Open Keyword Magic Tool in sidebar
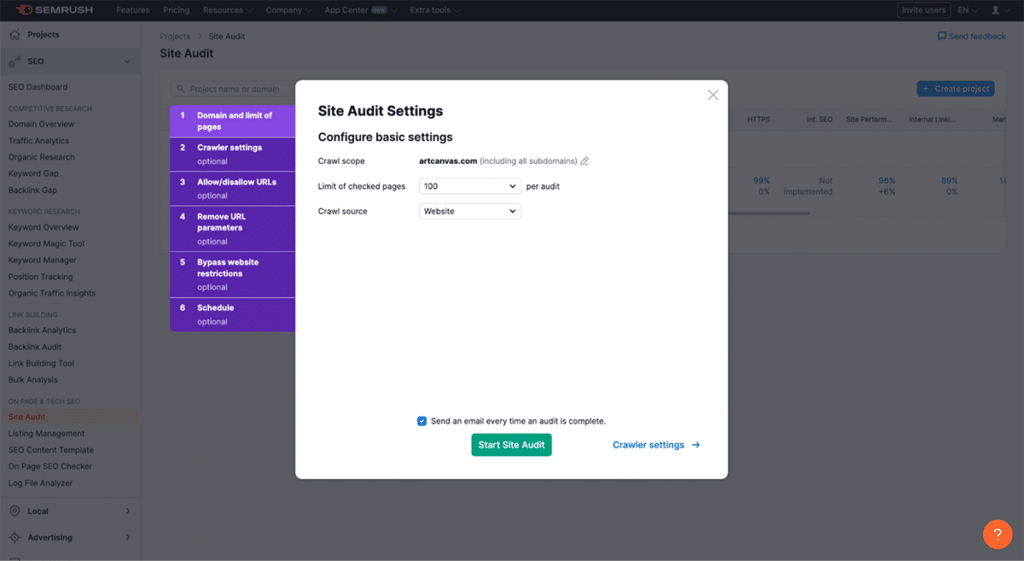Image resolution: width=1024 pixels, height=561 pixels. coord(46,244)
